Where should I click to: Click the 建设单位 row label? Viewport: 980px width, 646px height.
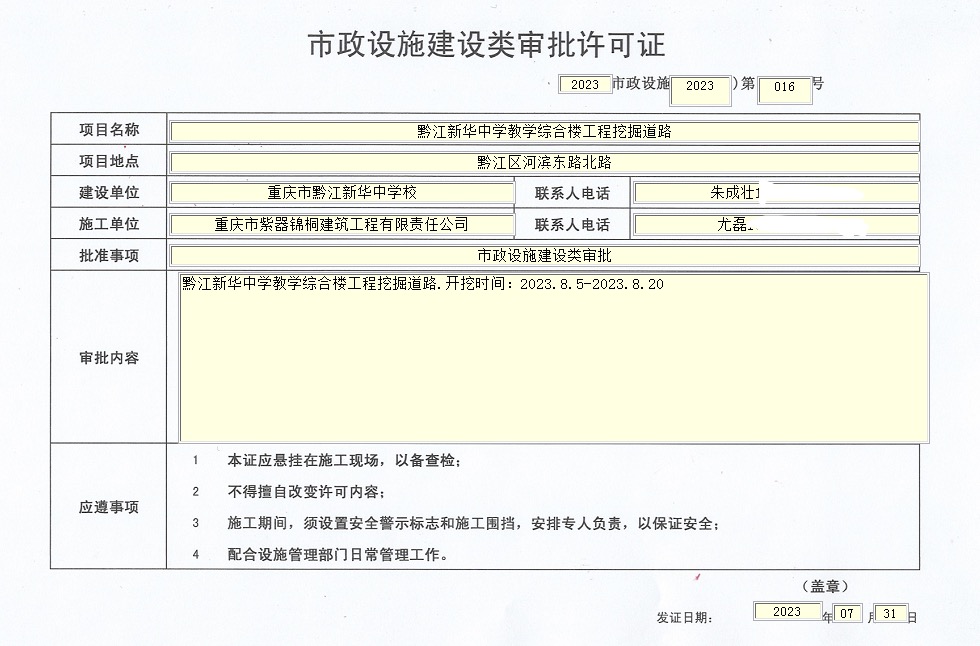(x=109, y=192)
